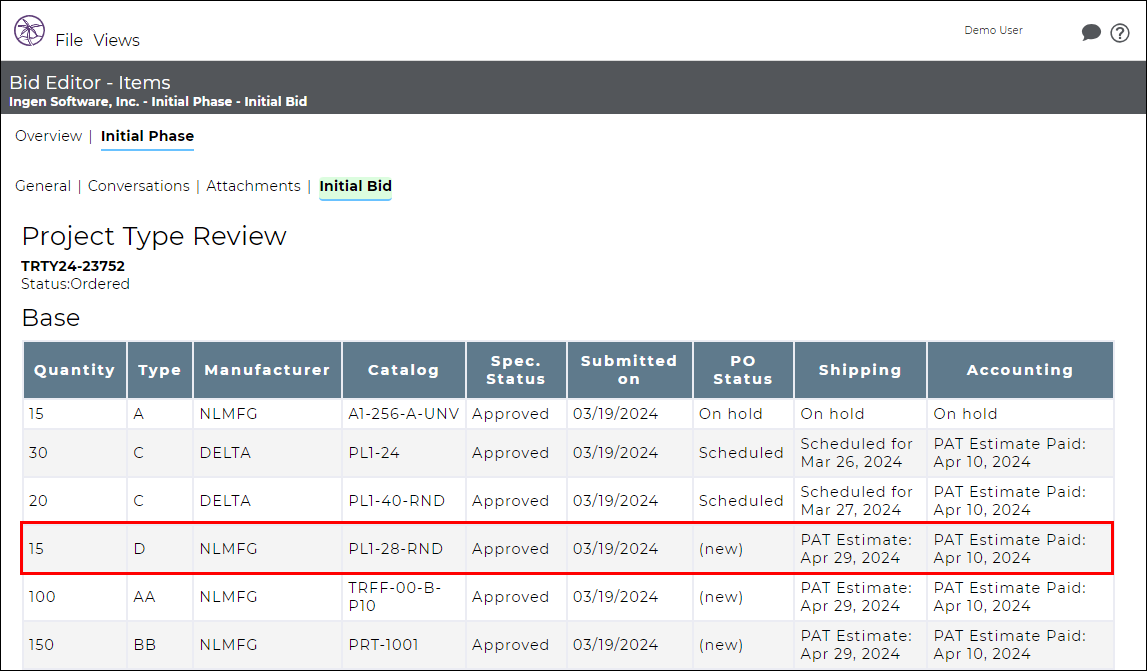Open the chat message icon
The height and width of the screenshot is (671, 1147).
pos(1091,32)
